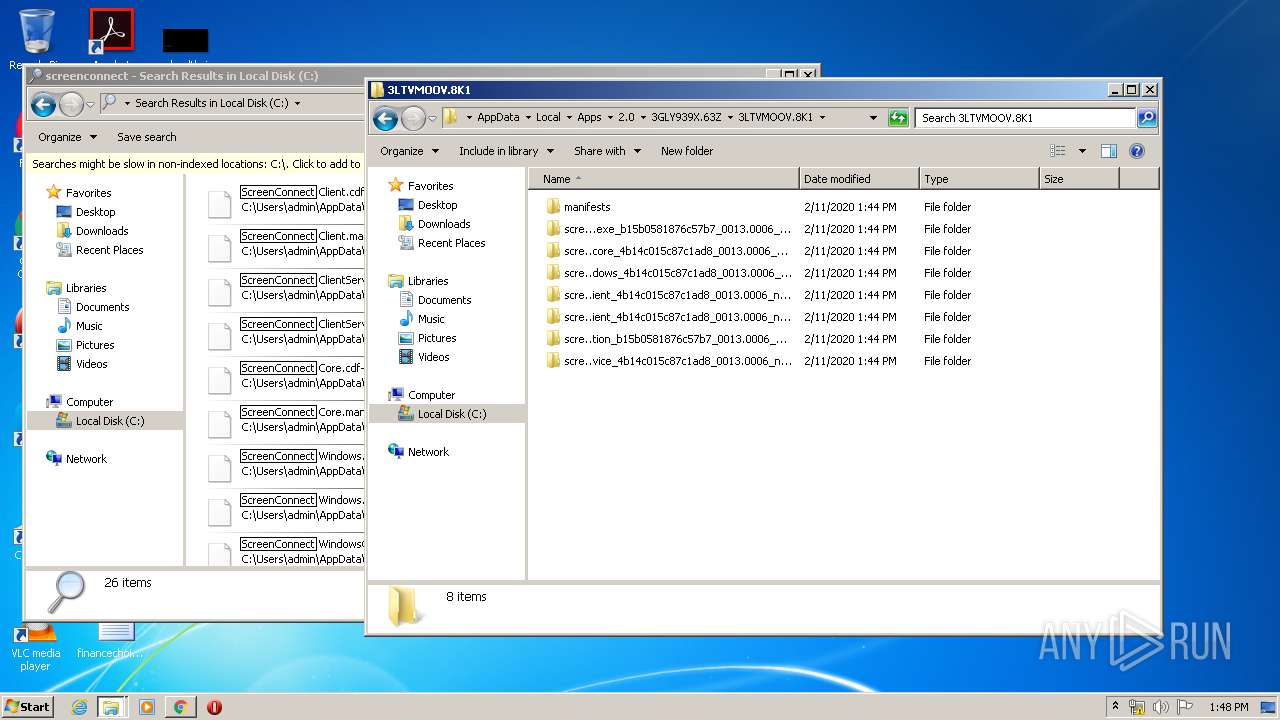Screen dimensions: 1280x720
Task: Open Organize menu in search results window
Action: pyautogui.click(x=67, y=137)
